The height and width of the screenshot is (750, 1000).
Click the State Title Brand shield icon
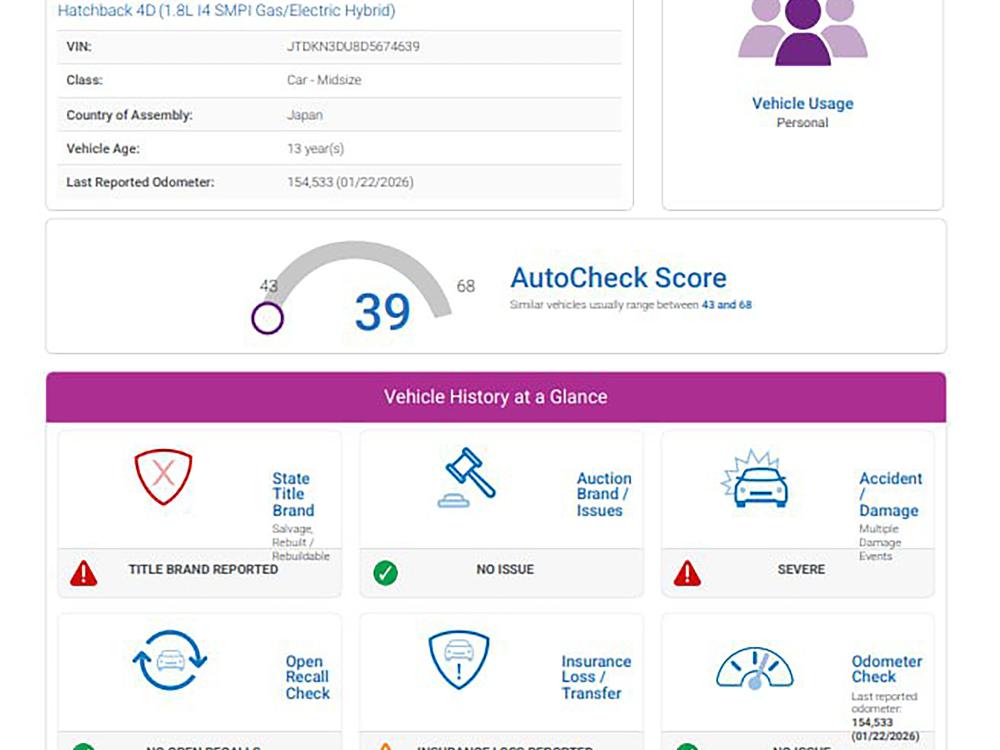point(163,477)
